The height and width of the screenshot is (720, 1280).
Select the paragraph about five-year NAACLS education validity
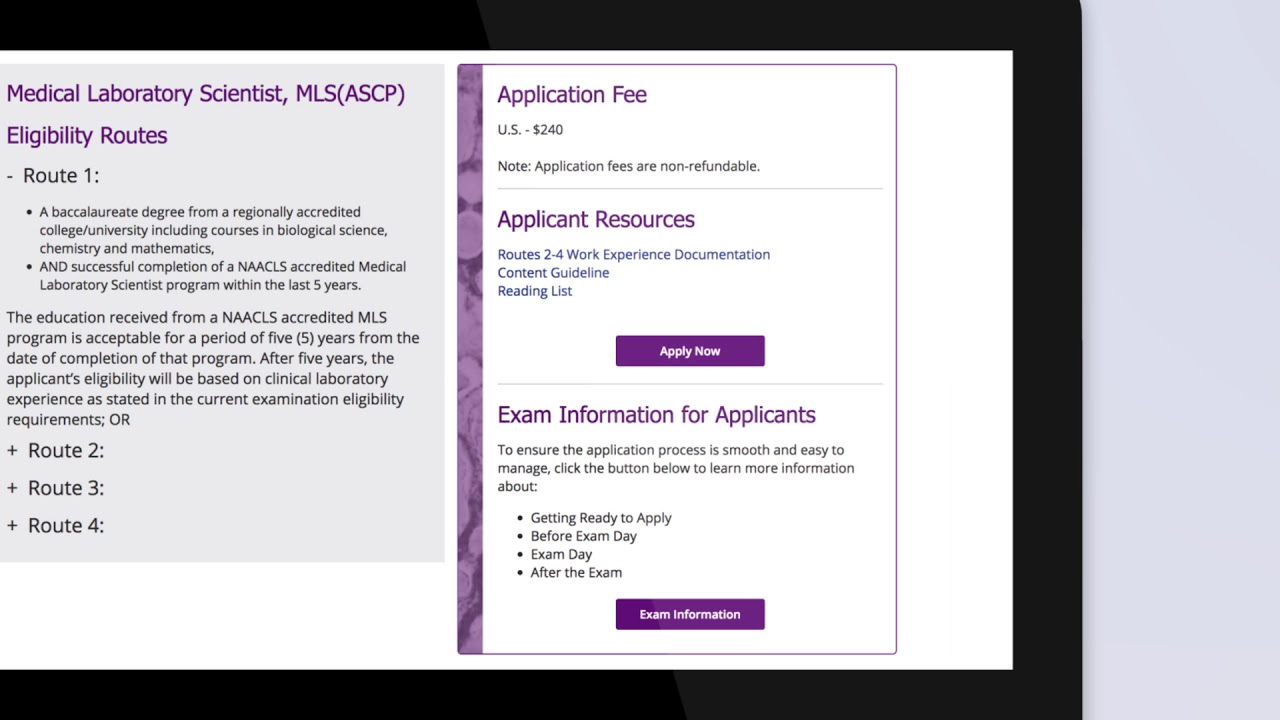click(213, 368)
